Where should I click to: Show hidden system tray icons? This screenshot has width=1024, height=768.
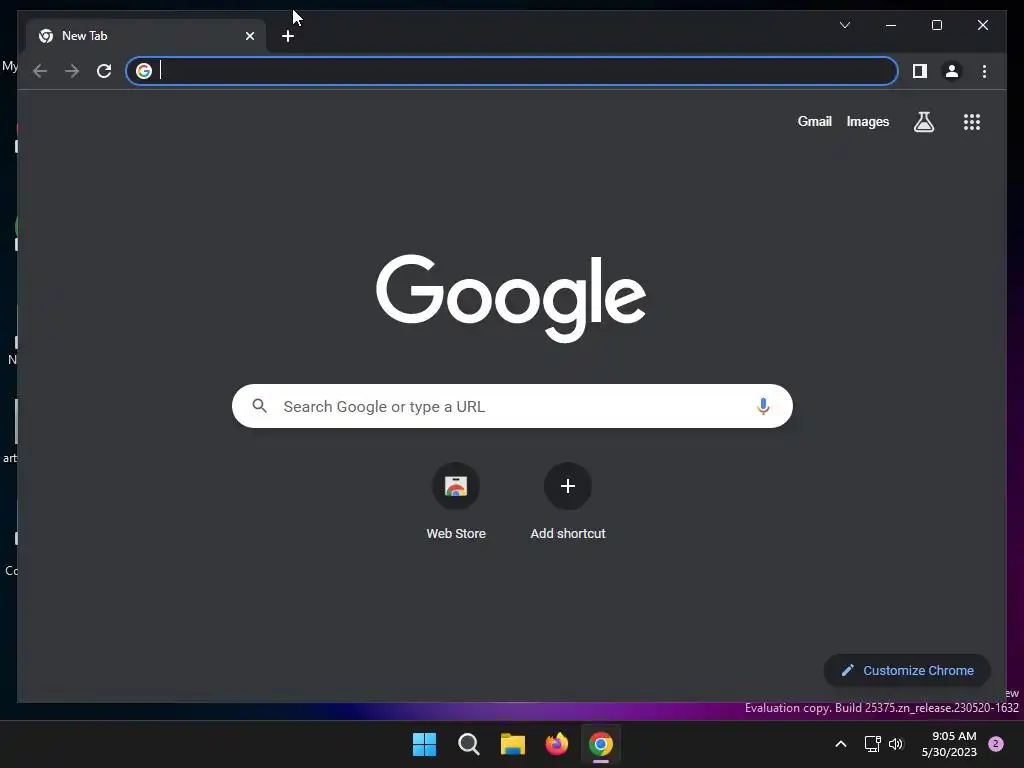[841, 744]
